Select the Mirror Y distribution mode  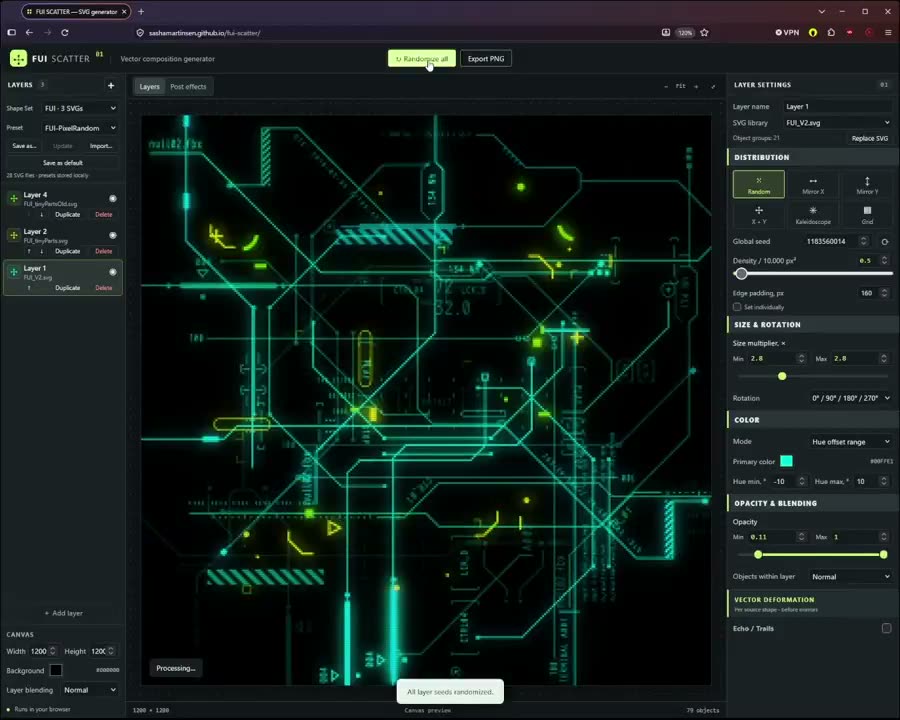pos(867,184)
